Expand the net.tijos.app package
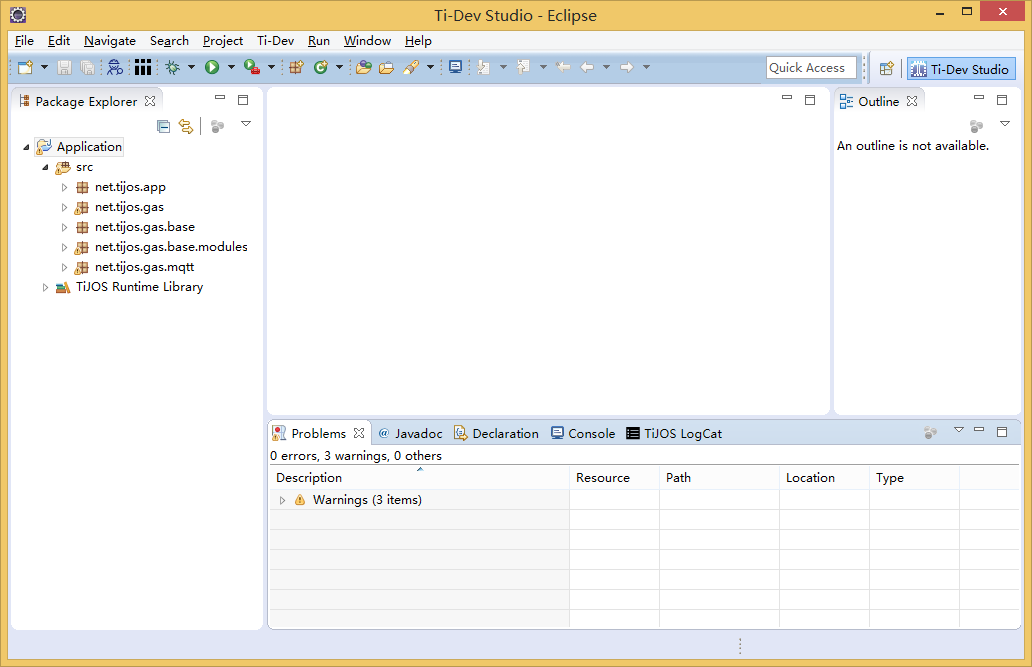The image size is (1032, 667). click(x=64, y=188)
